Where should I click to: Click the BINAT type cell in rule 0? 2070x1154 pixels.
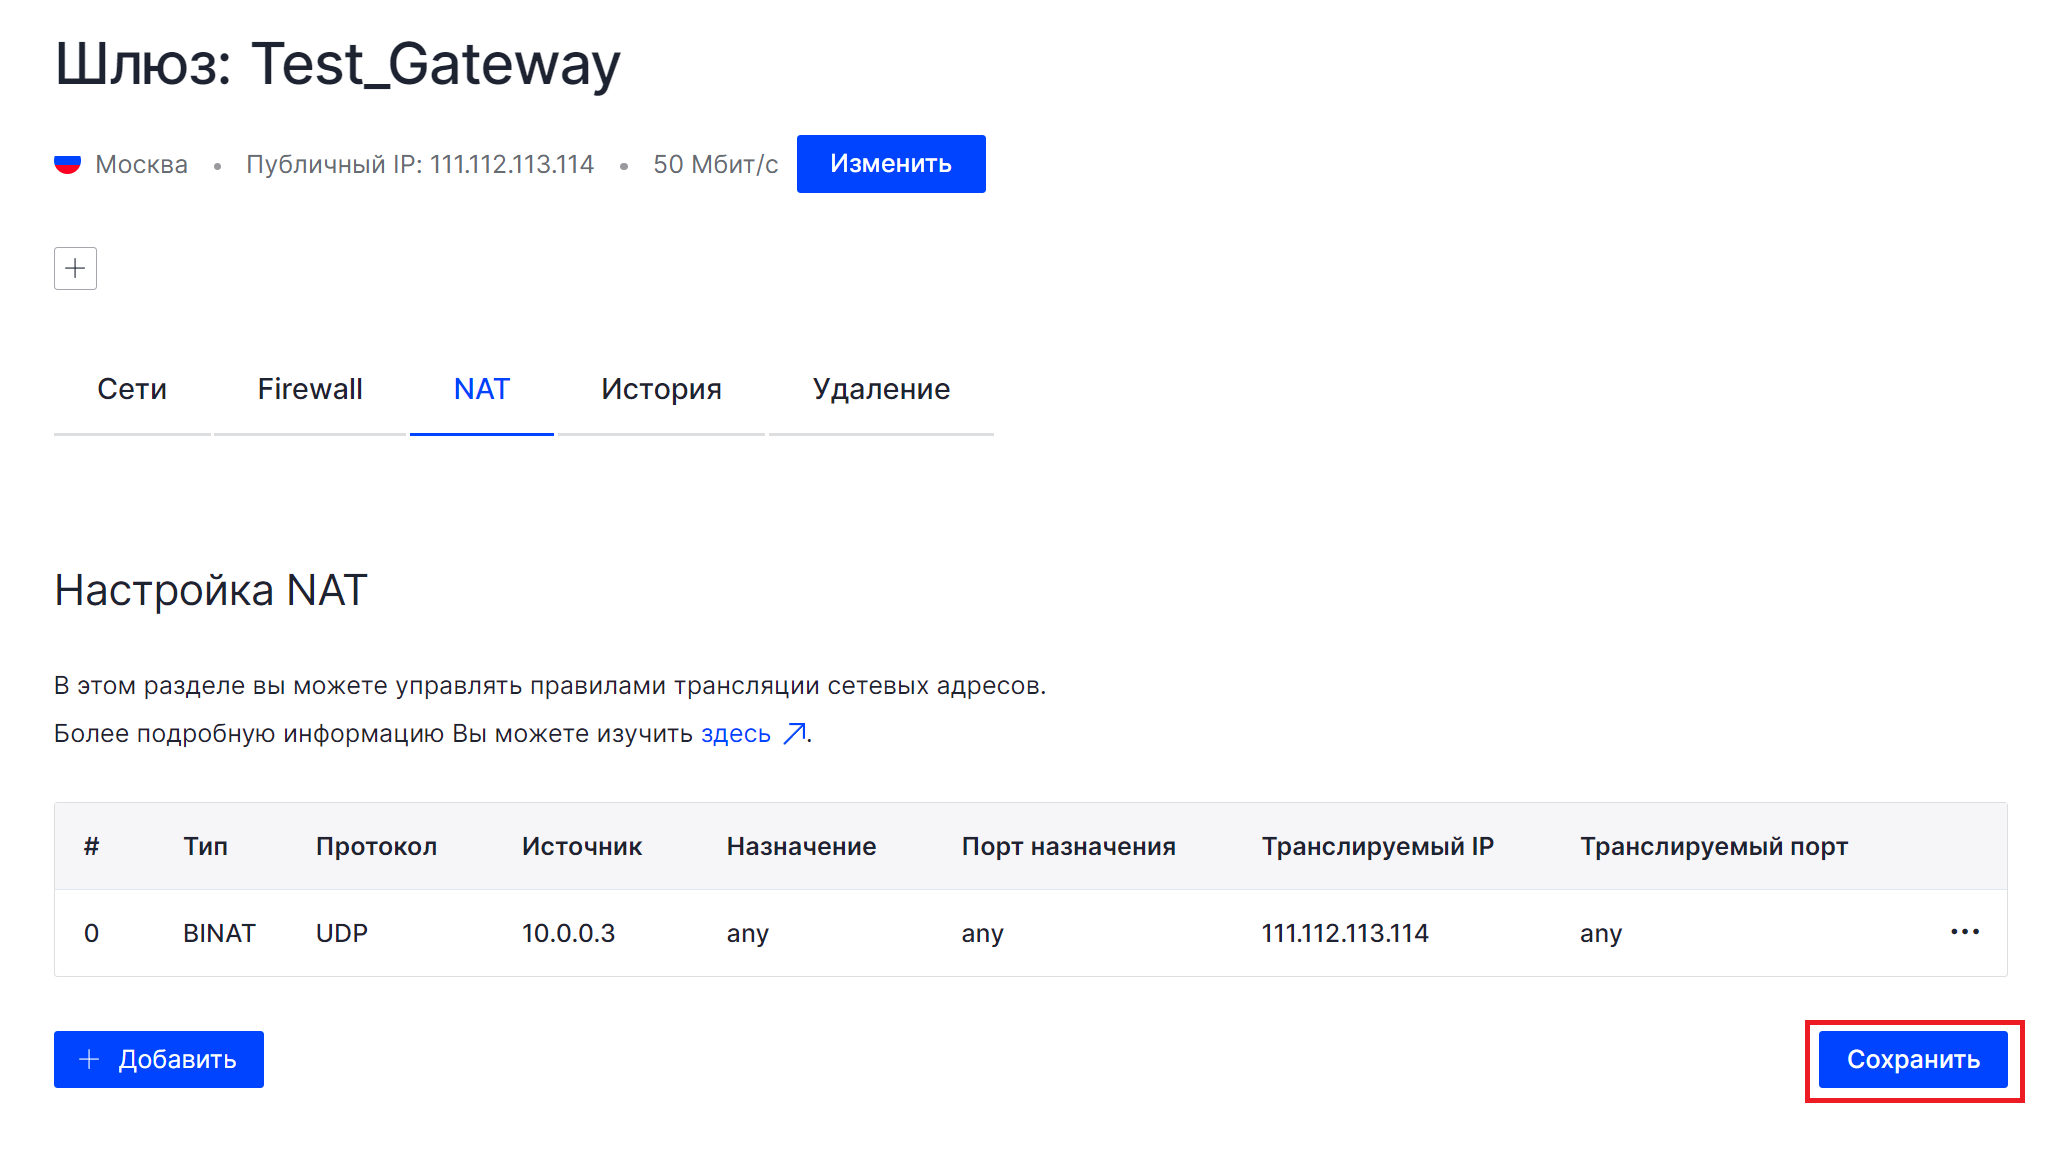click(x=219, y=933)
